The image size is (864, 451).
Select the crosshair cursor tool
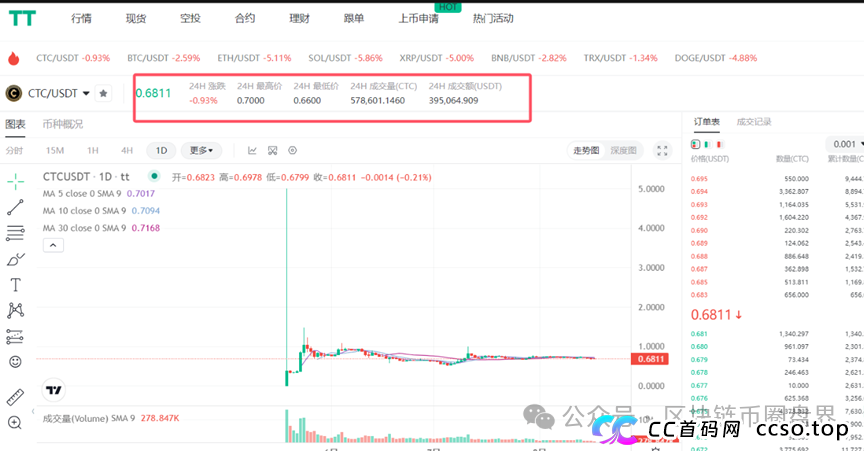pyautogui.click(x=15, y=181)
